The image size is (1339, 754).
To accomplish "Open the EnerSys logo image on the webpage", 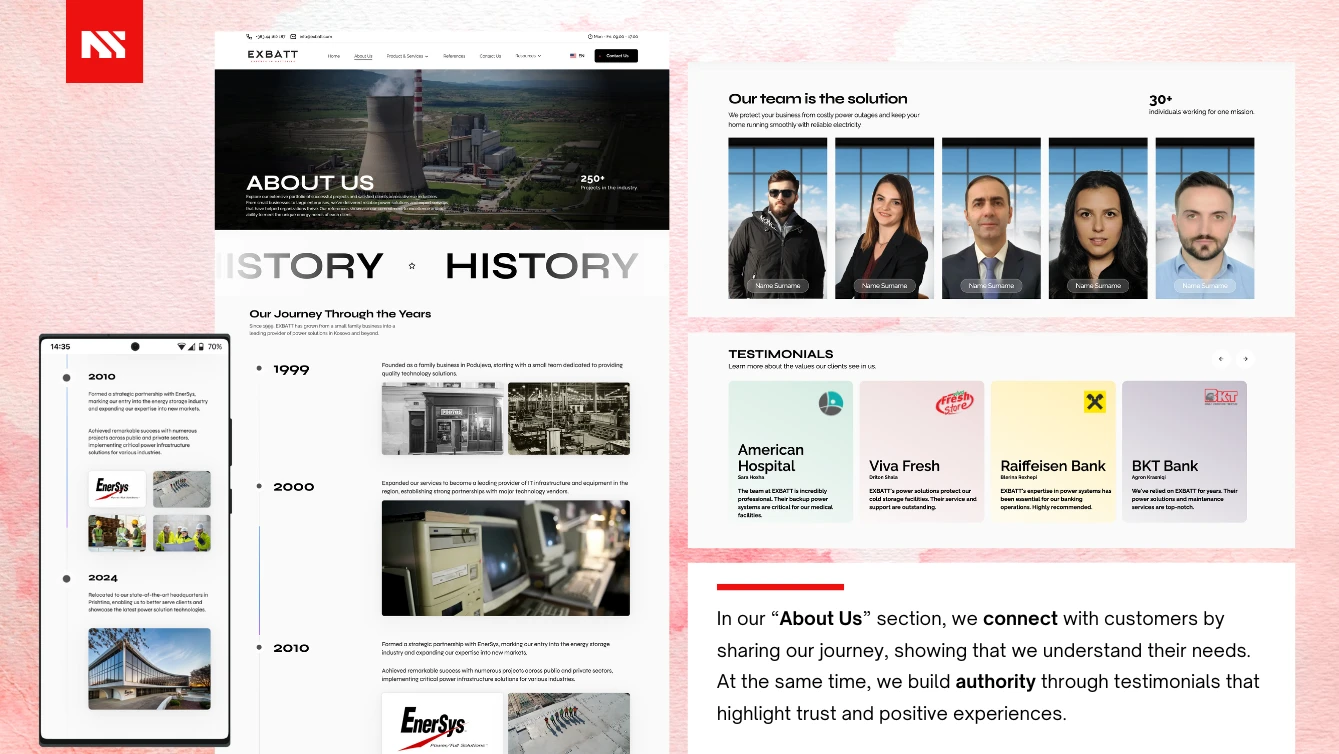I will [x=443, y=723].
